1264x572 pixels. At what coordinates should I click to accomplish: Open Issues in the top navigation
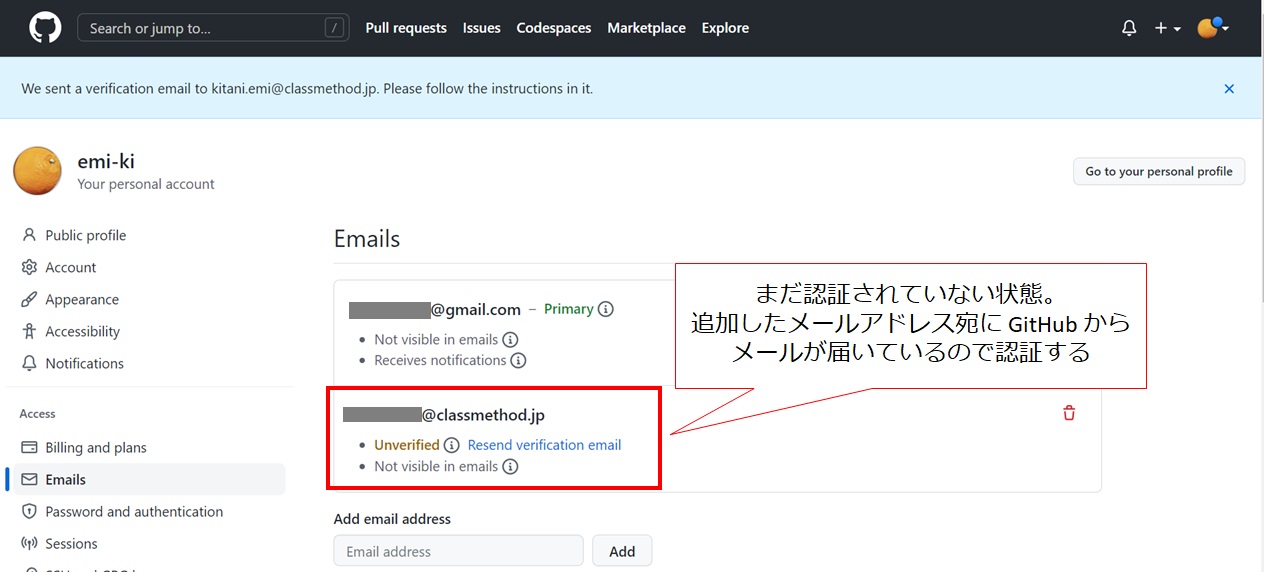481,28
